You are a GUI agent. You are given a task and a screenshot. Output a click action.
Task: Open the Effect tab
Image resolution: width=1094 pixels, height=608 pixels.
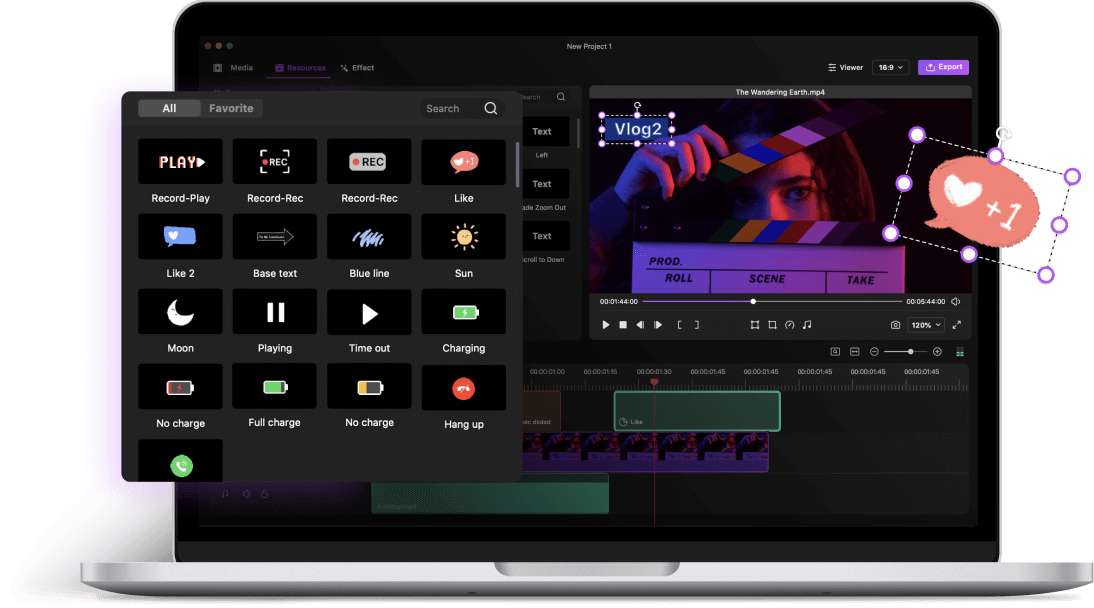(357, 68)
